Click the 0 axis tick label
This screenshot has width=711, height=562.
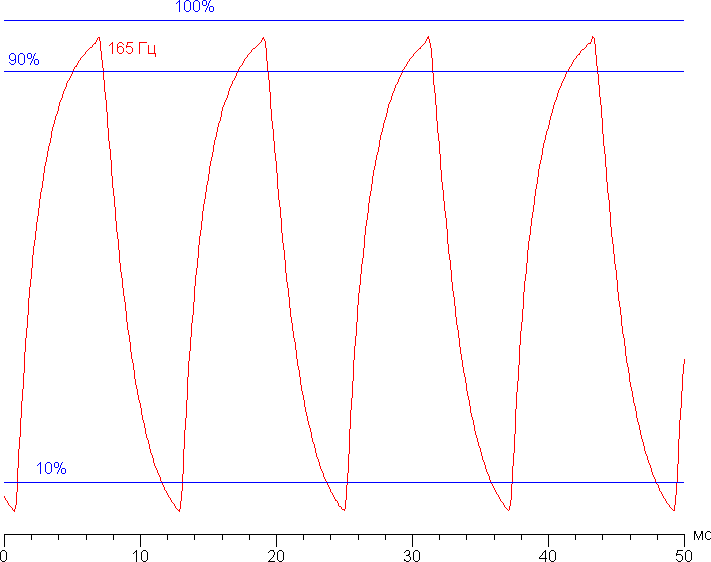[4, 556]
